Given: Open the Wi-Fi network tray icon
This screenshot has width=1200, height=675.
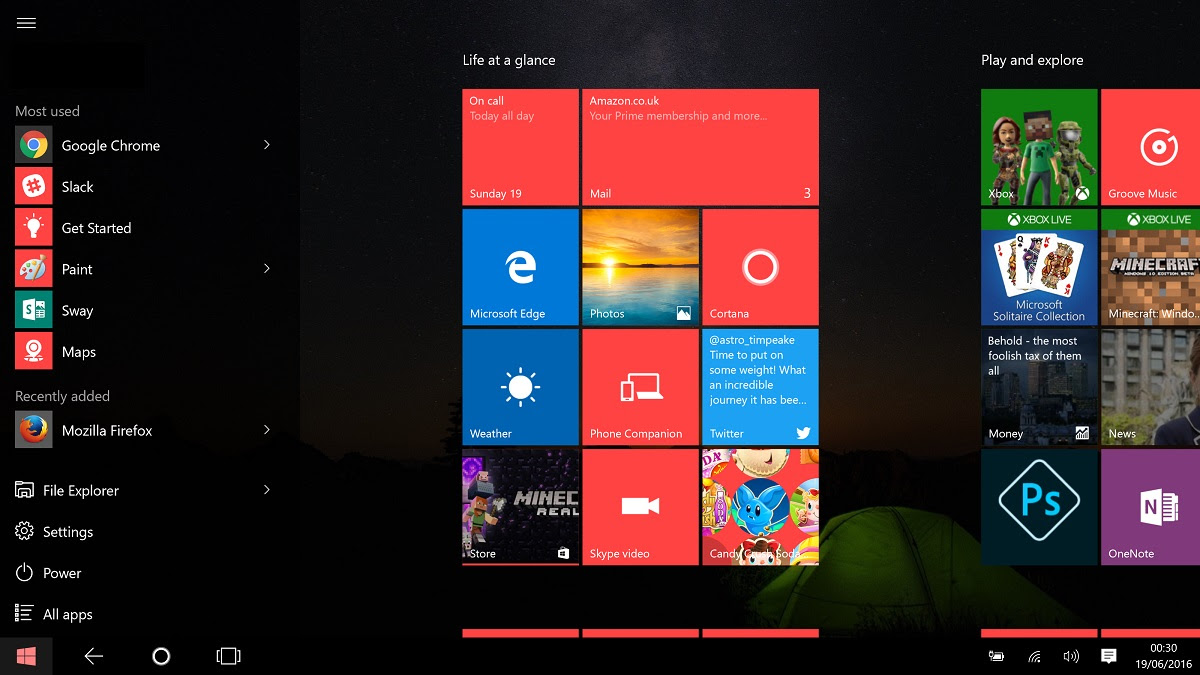Looking at the screenshot, I should (x=1034, y=657).
